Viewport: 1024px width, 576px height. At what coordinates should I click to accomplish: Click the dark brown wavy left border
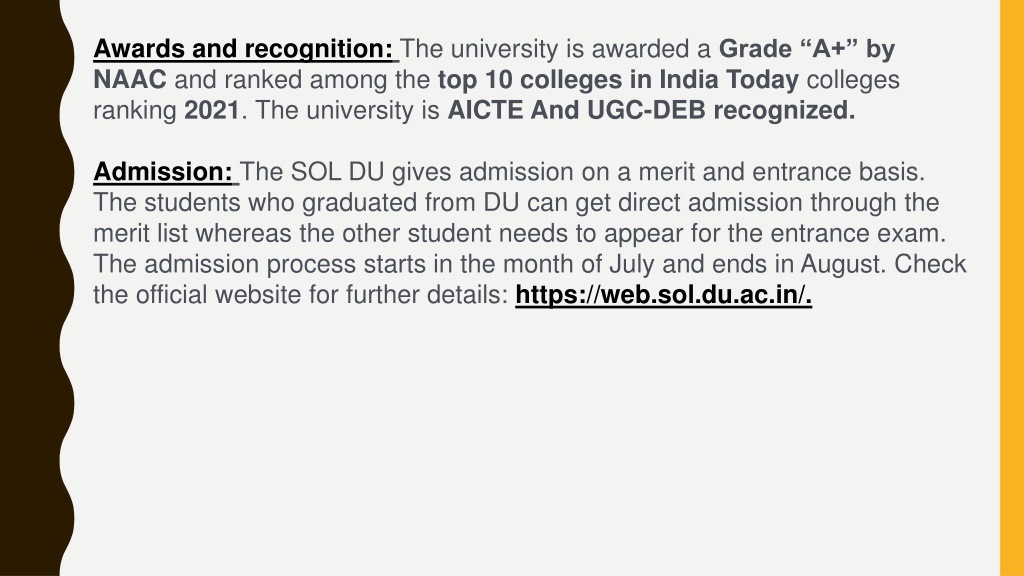[x=33, y=288]
